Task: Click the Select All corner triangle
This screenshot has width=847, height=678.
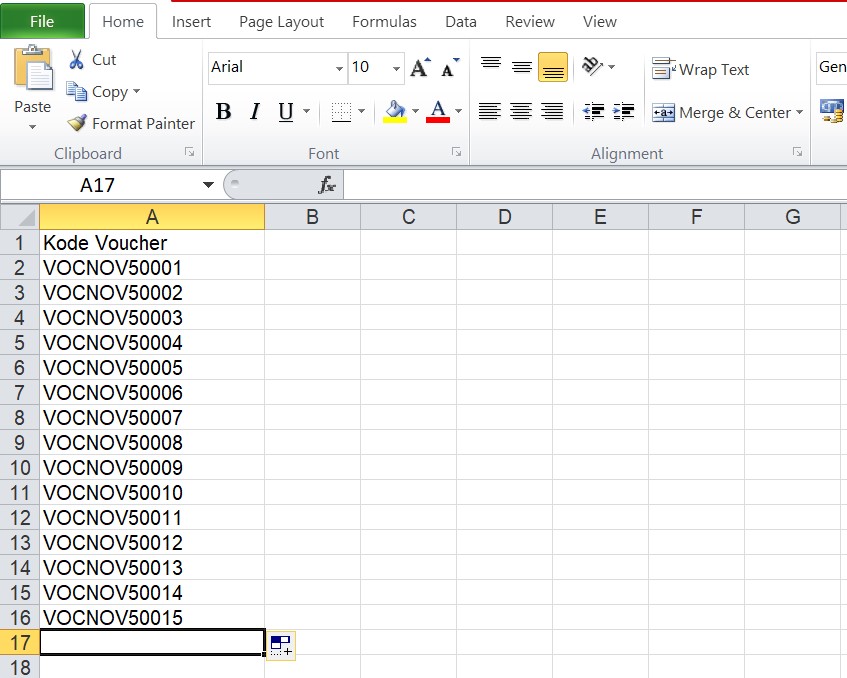Action: 20,217
